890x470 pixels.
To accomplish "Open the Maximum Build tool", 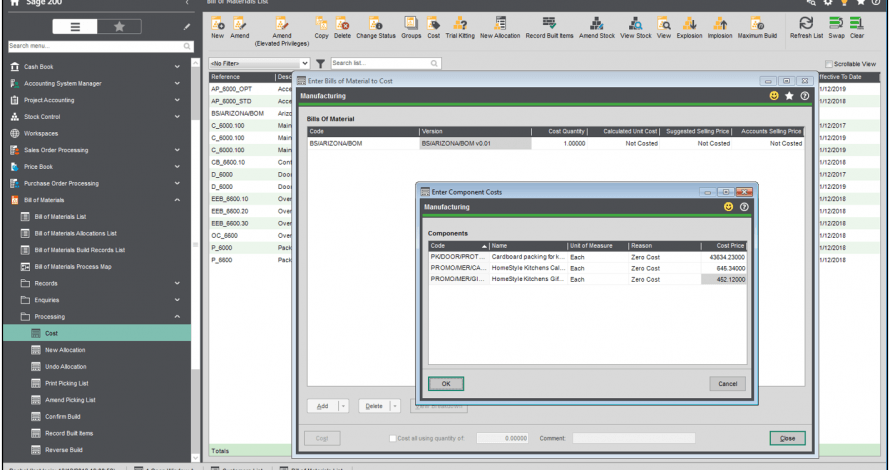I will [757, 28].
